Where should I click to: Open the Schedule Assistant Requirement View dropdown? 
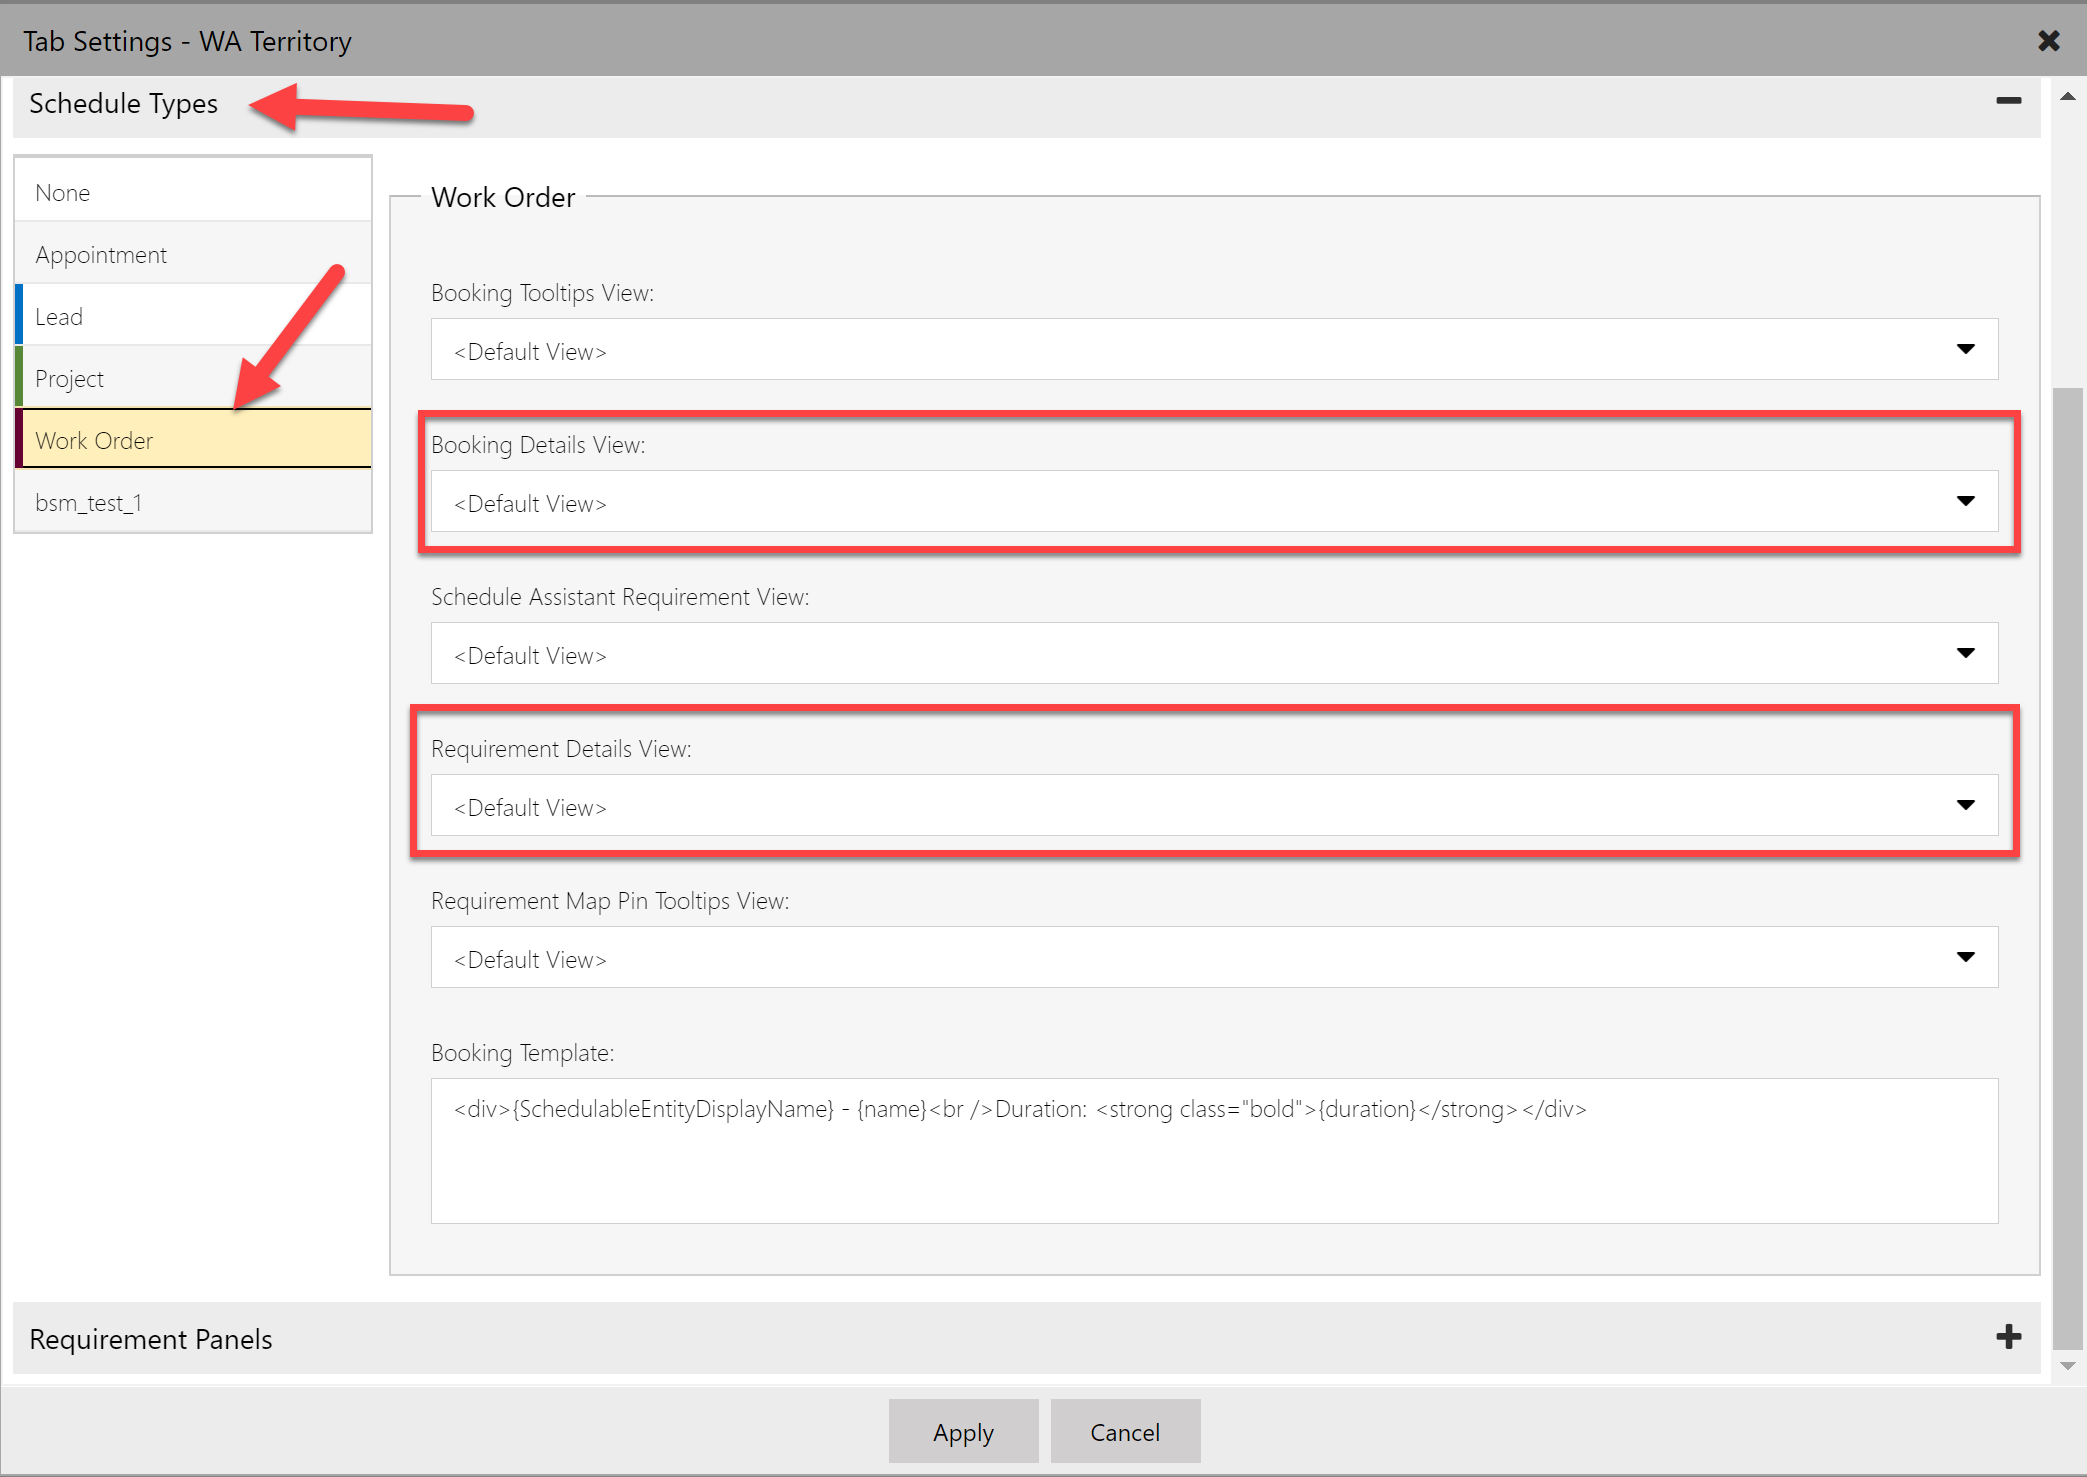1966,653
